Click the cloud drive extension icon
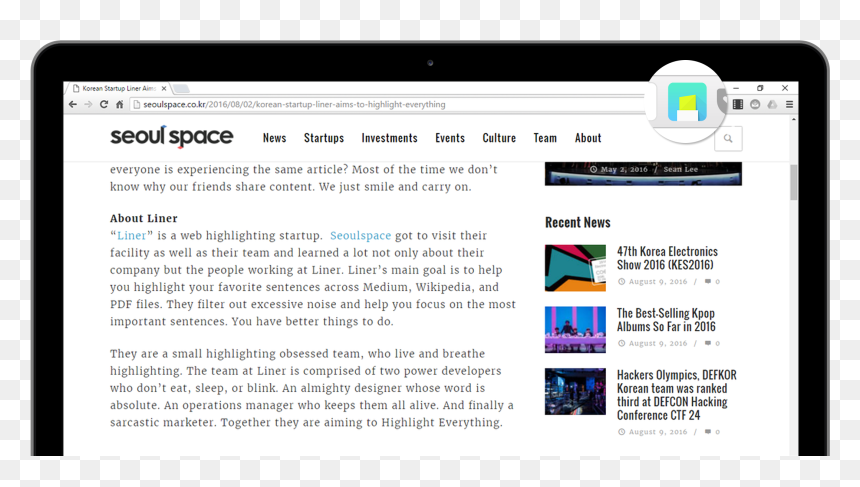Image resolution: width=860 pixels, height=487 pixels. [772, 104]
